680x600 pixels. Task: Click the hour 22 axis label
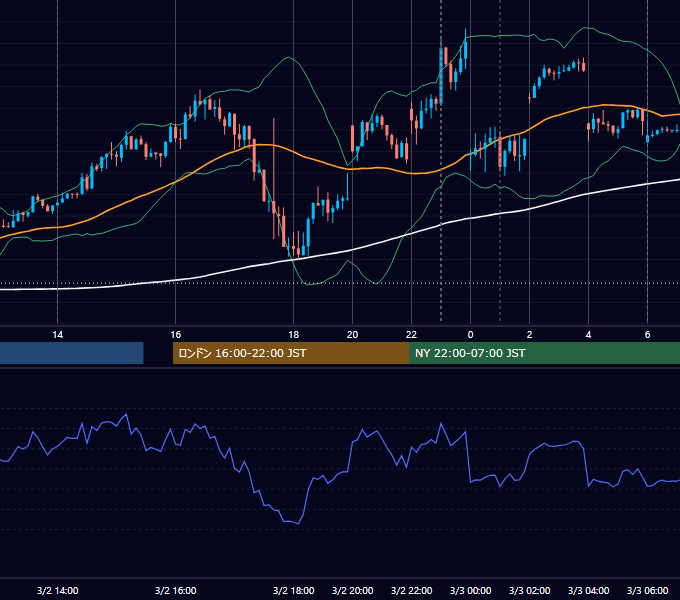[x=412, y=335]
